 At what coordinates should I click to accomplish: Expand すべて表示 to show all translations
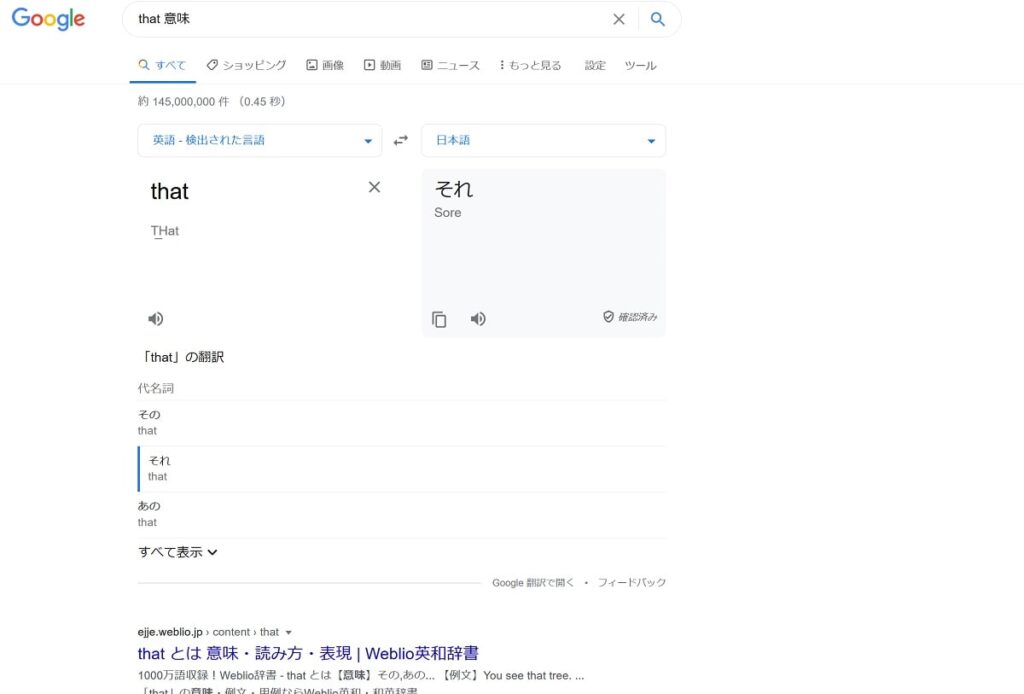pos(178,552)
